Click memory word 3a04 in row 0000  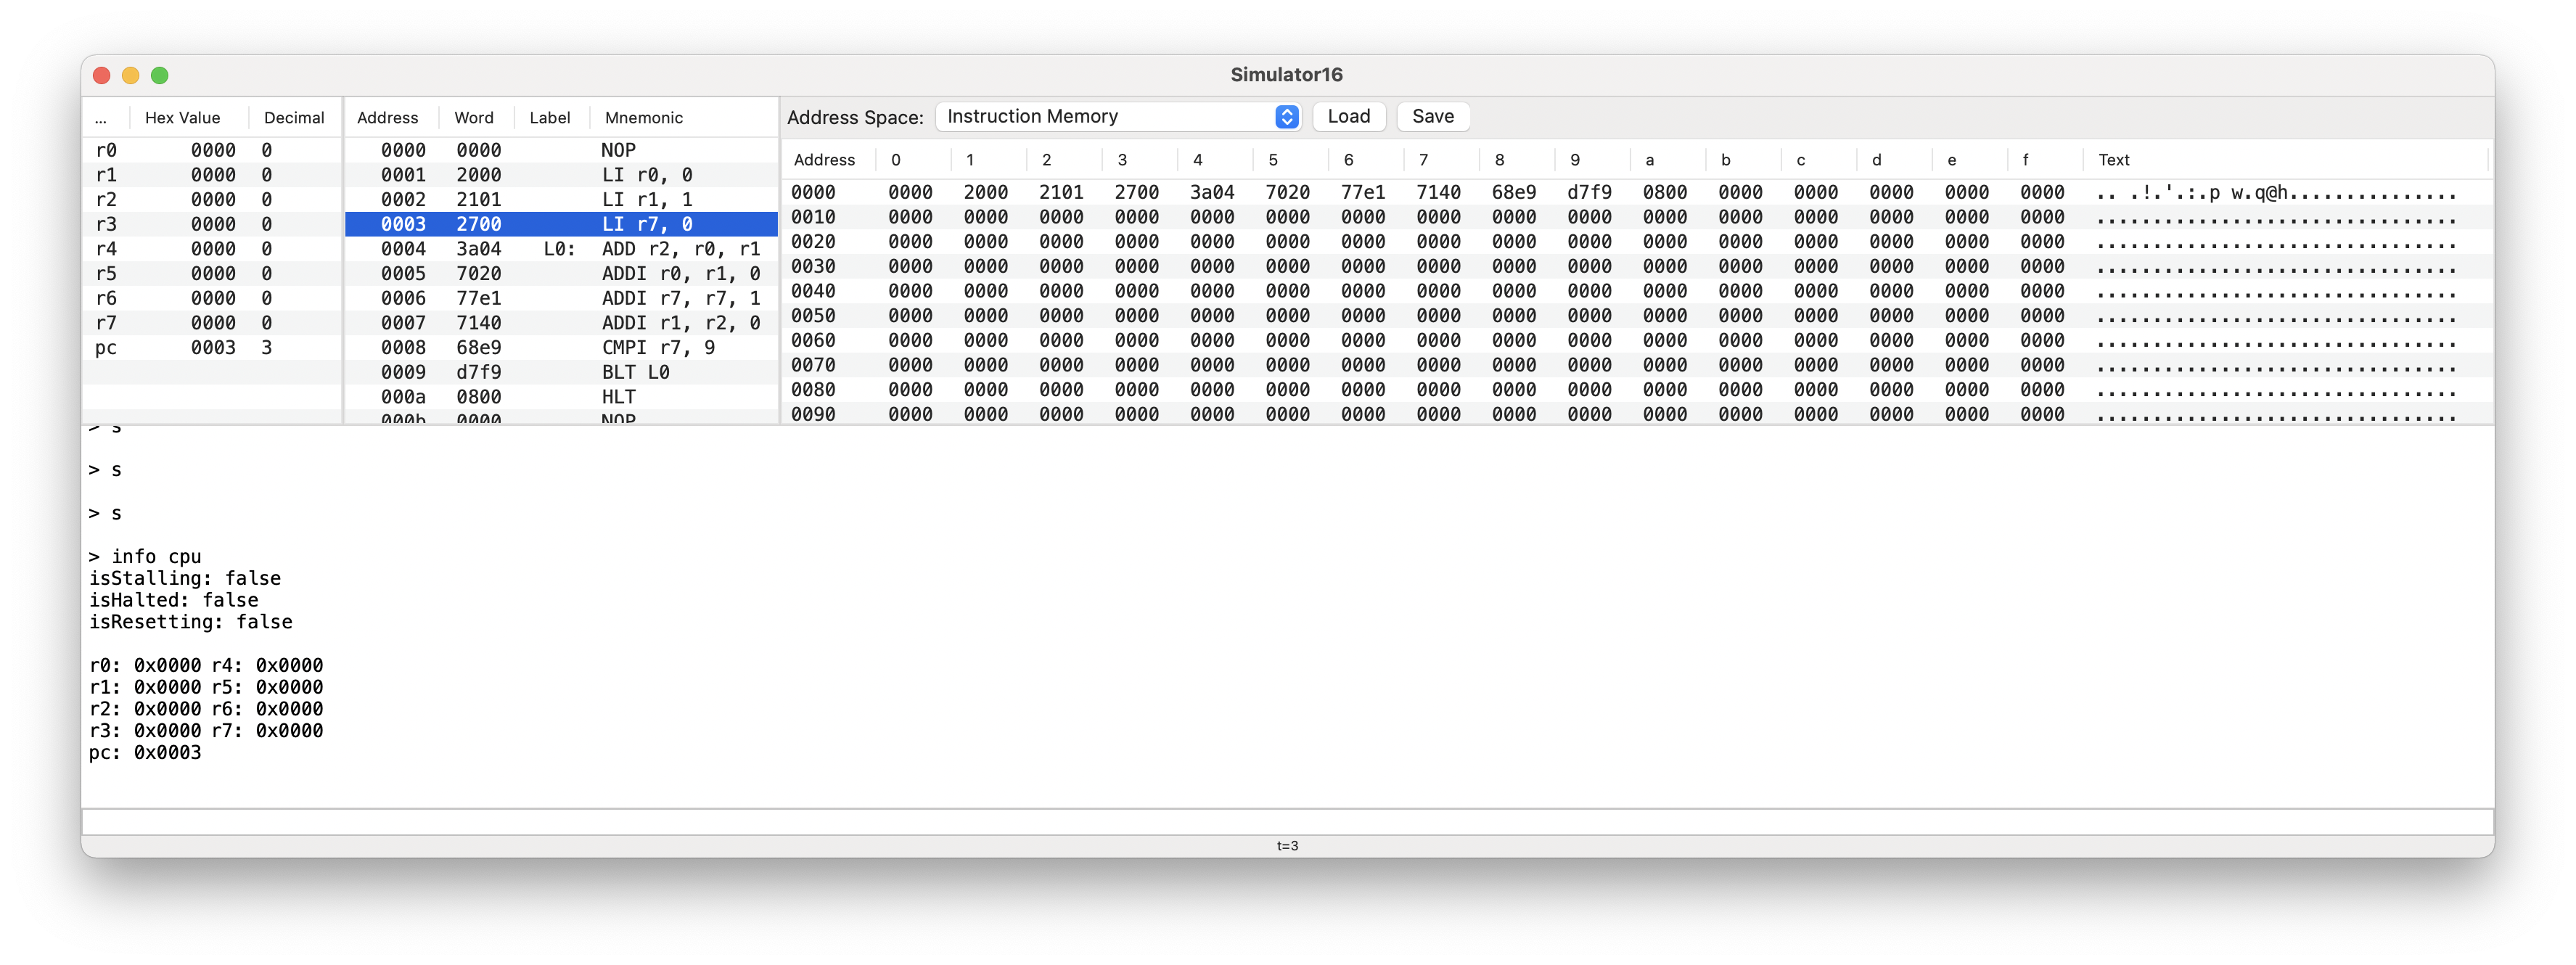tap(1211, 192)
